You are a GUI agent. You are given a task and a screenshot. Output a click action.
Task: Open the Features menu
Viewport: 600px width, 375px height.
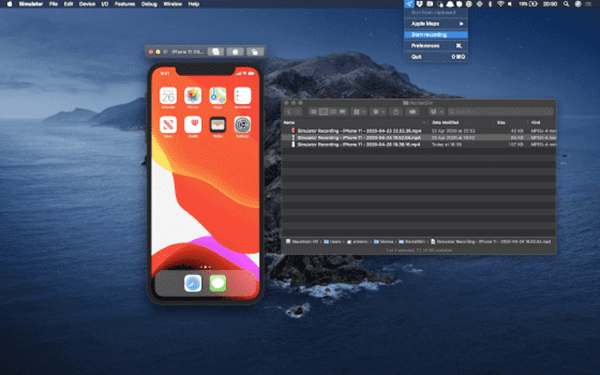[125, 4]
